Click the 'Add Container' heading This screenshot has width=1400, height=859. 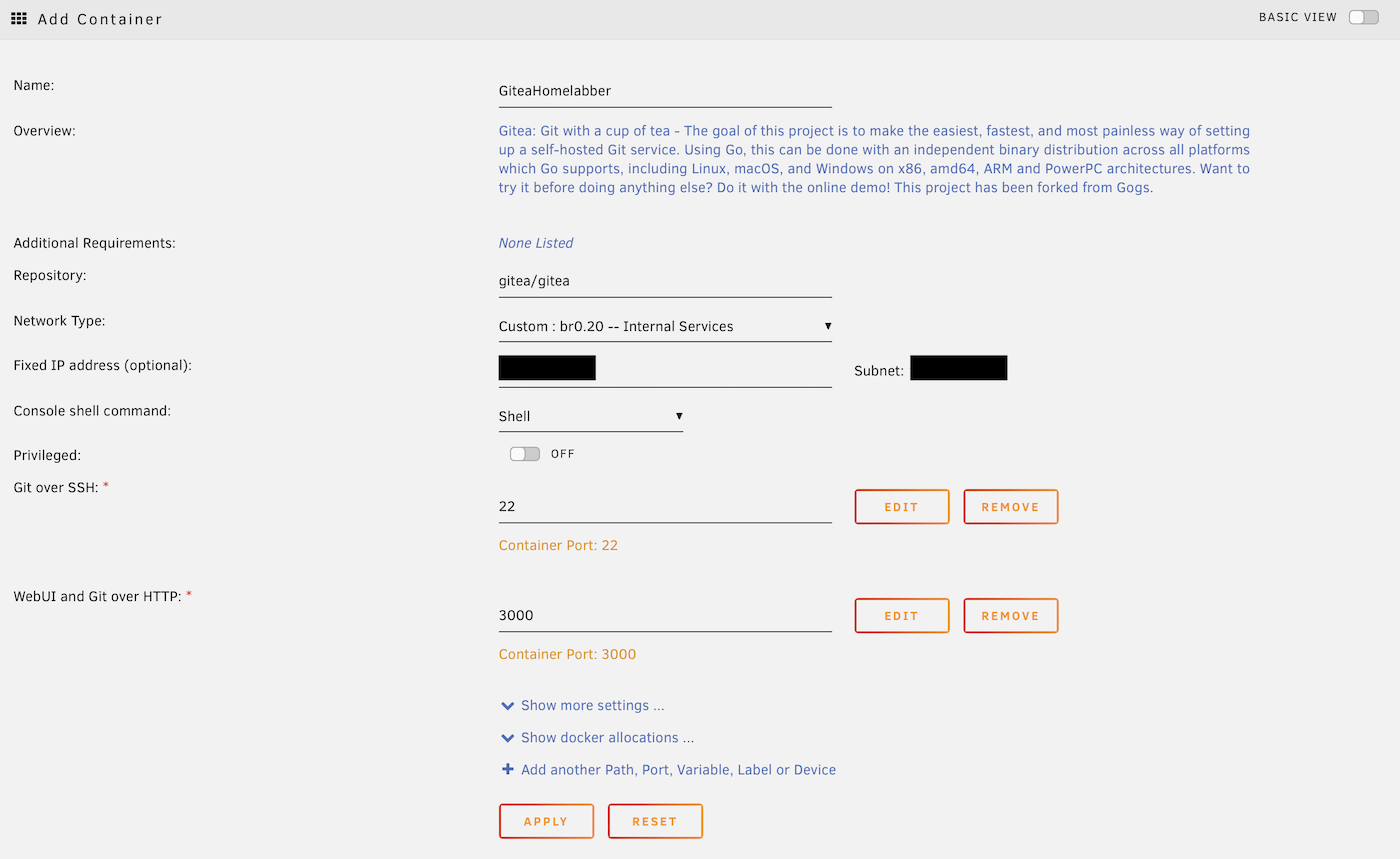tap(100, 19)
